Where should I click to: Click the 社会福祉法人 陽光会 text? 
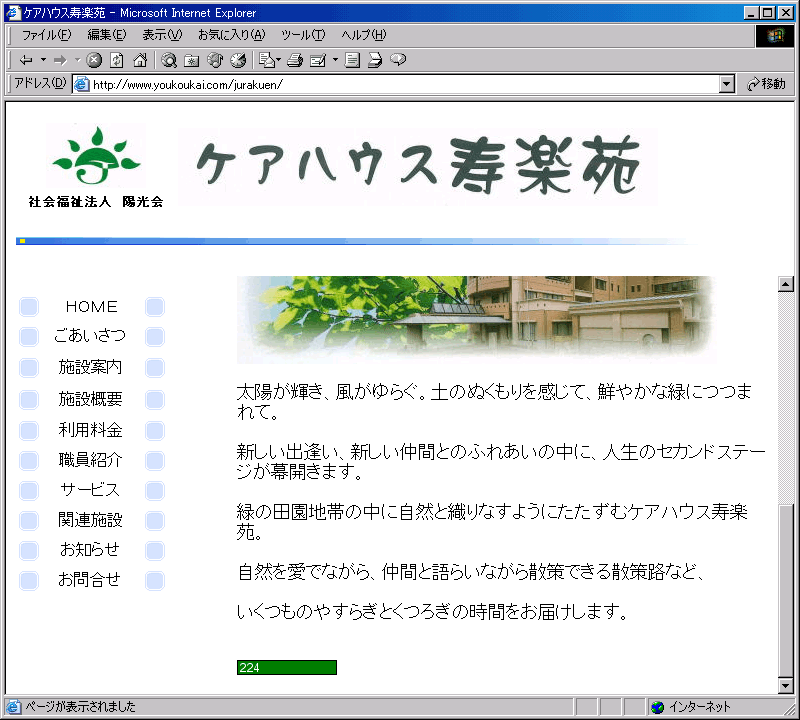[x=96, y=202]
